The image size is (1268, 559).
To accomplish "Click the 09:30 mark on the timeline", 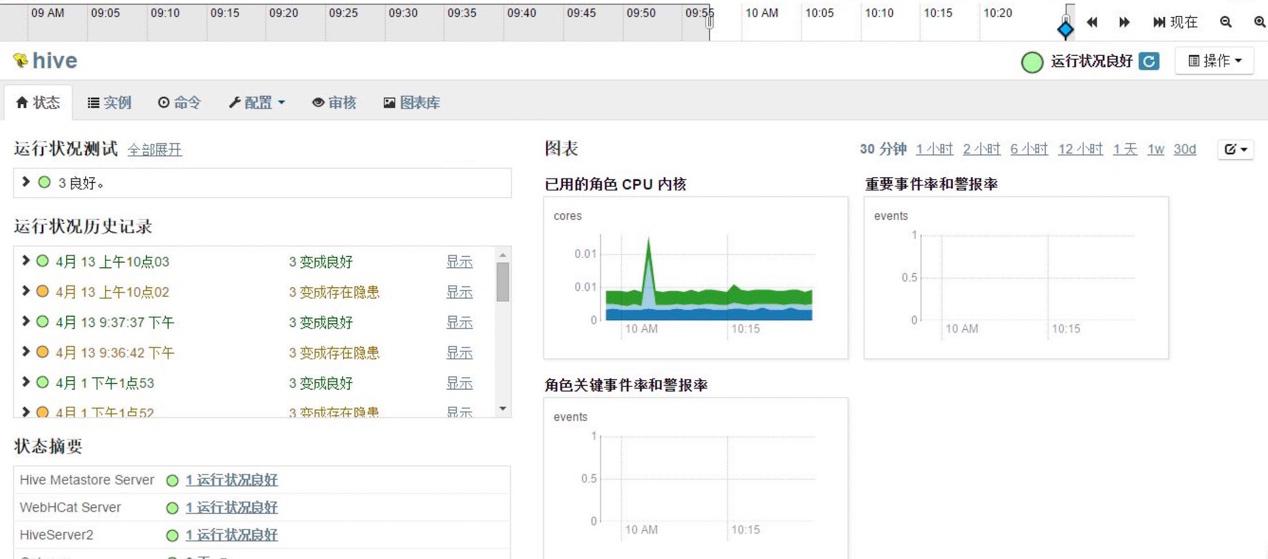I will 403,13.
